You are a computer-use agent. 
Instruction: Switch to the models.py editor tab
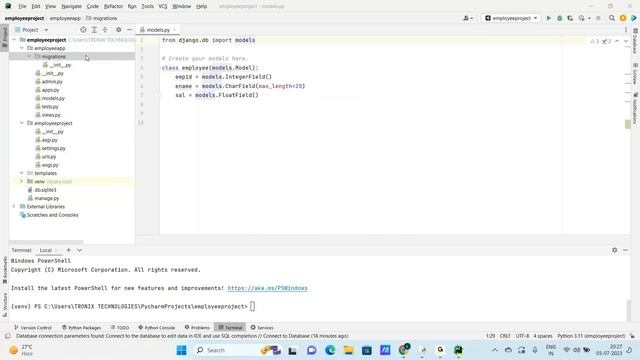158,30
